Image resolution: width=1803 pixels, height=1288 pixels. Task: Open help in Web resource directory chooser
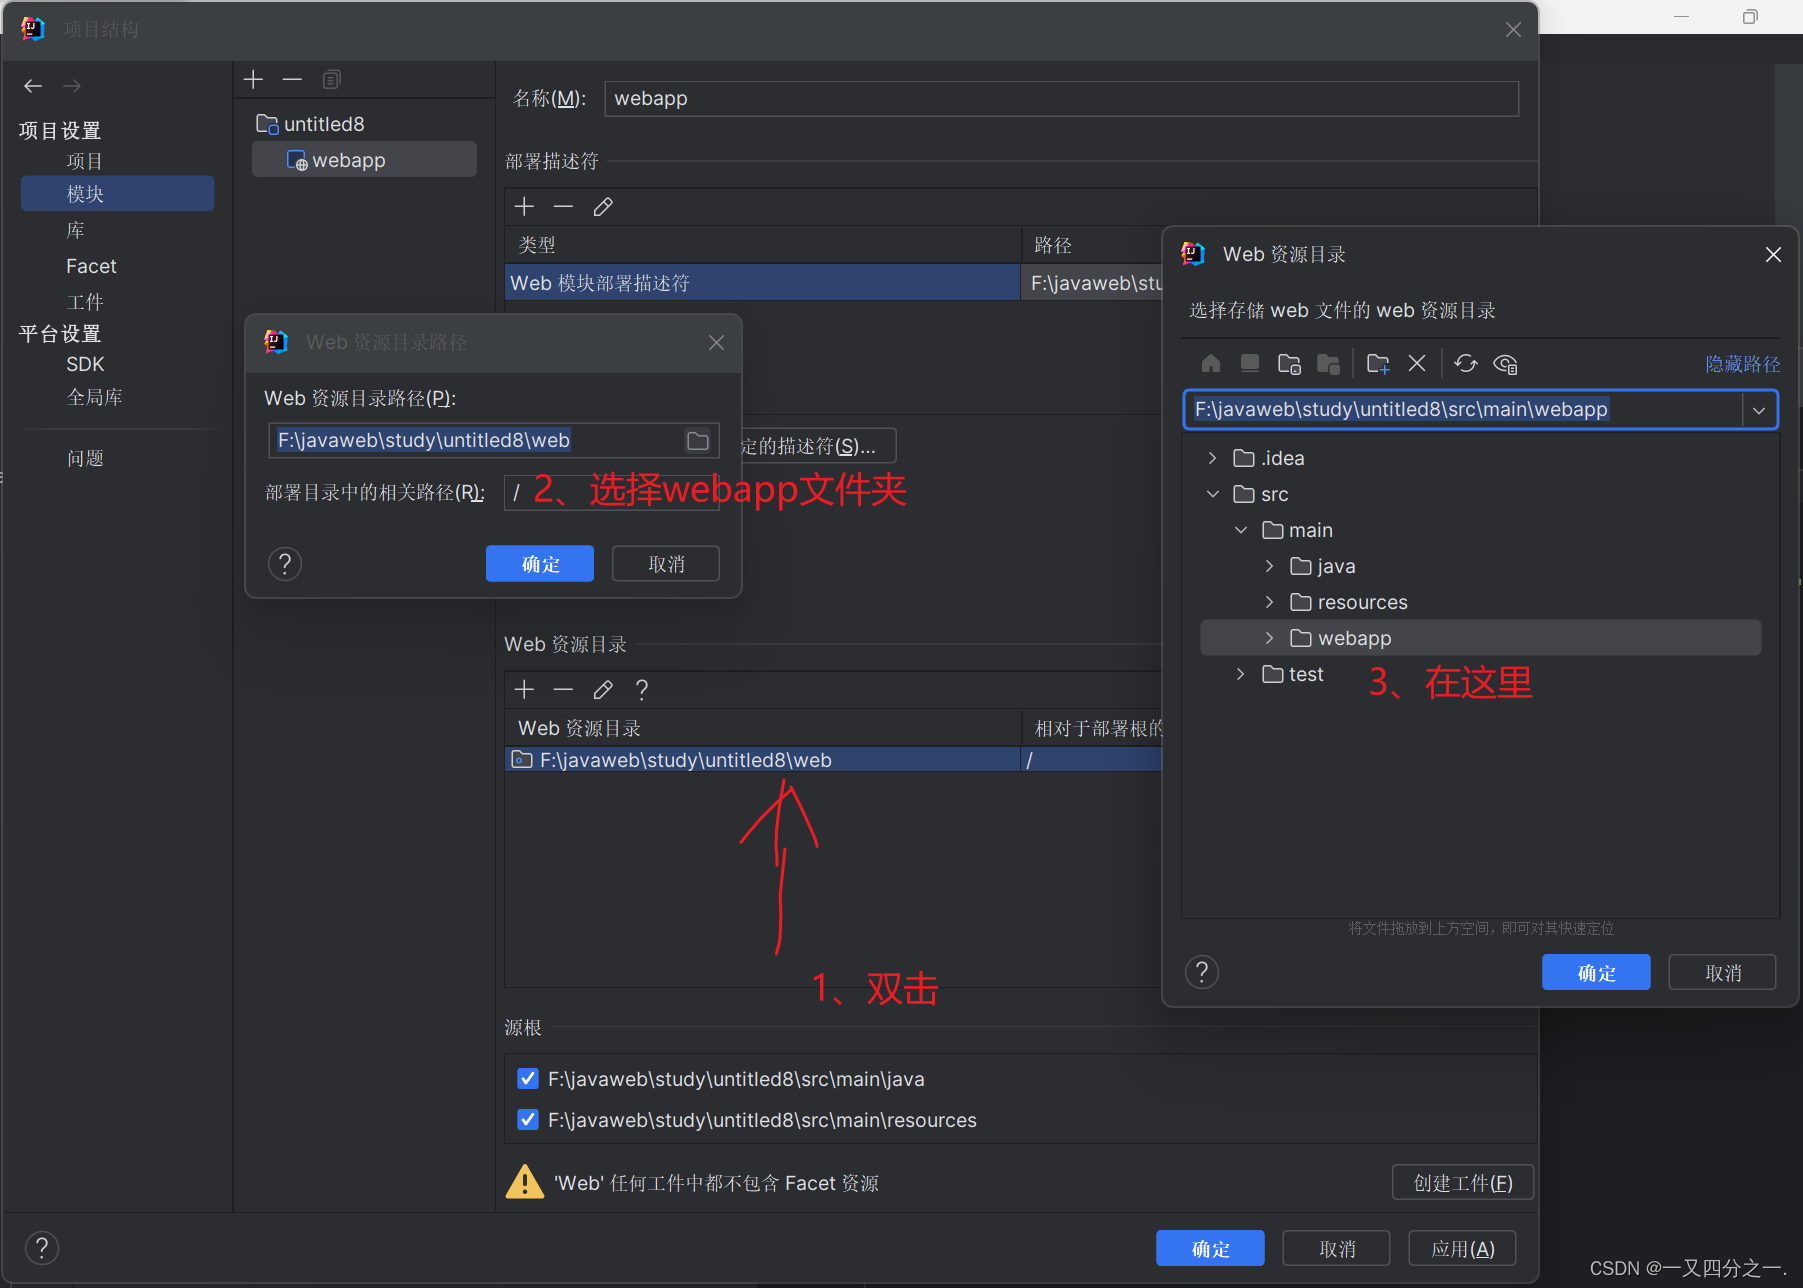pyautogui.click(x=1202, y=972)
